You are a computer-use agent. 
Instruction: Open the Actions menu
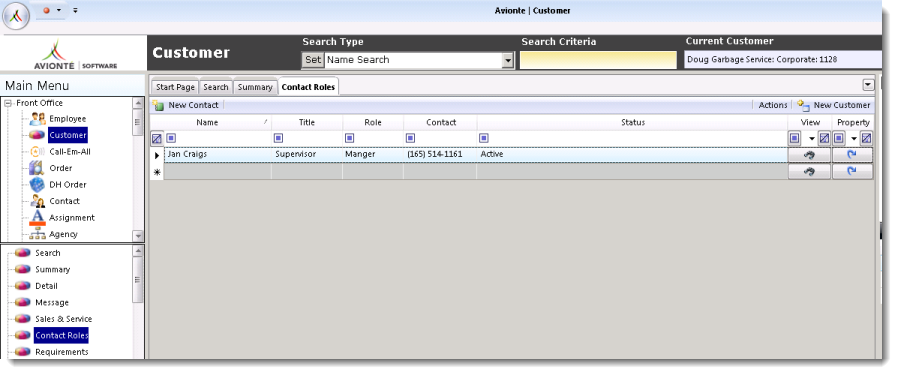point(773,105)
